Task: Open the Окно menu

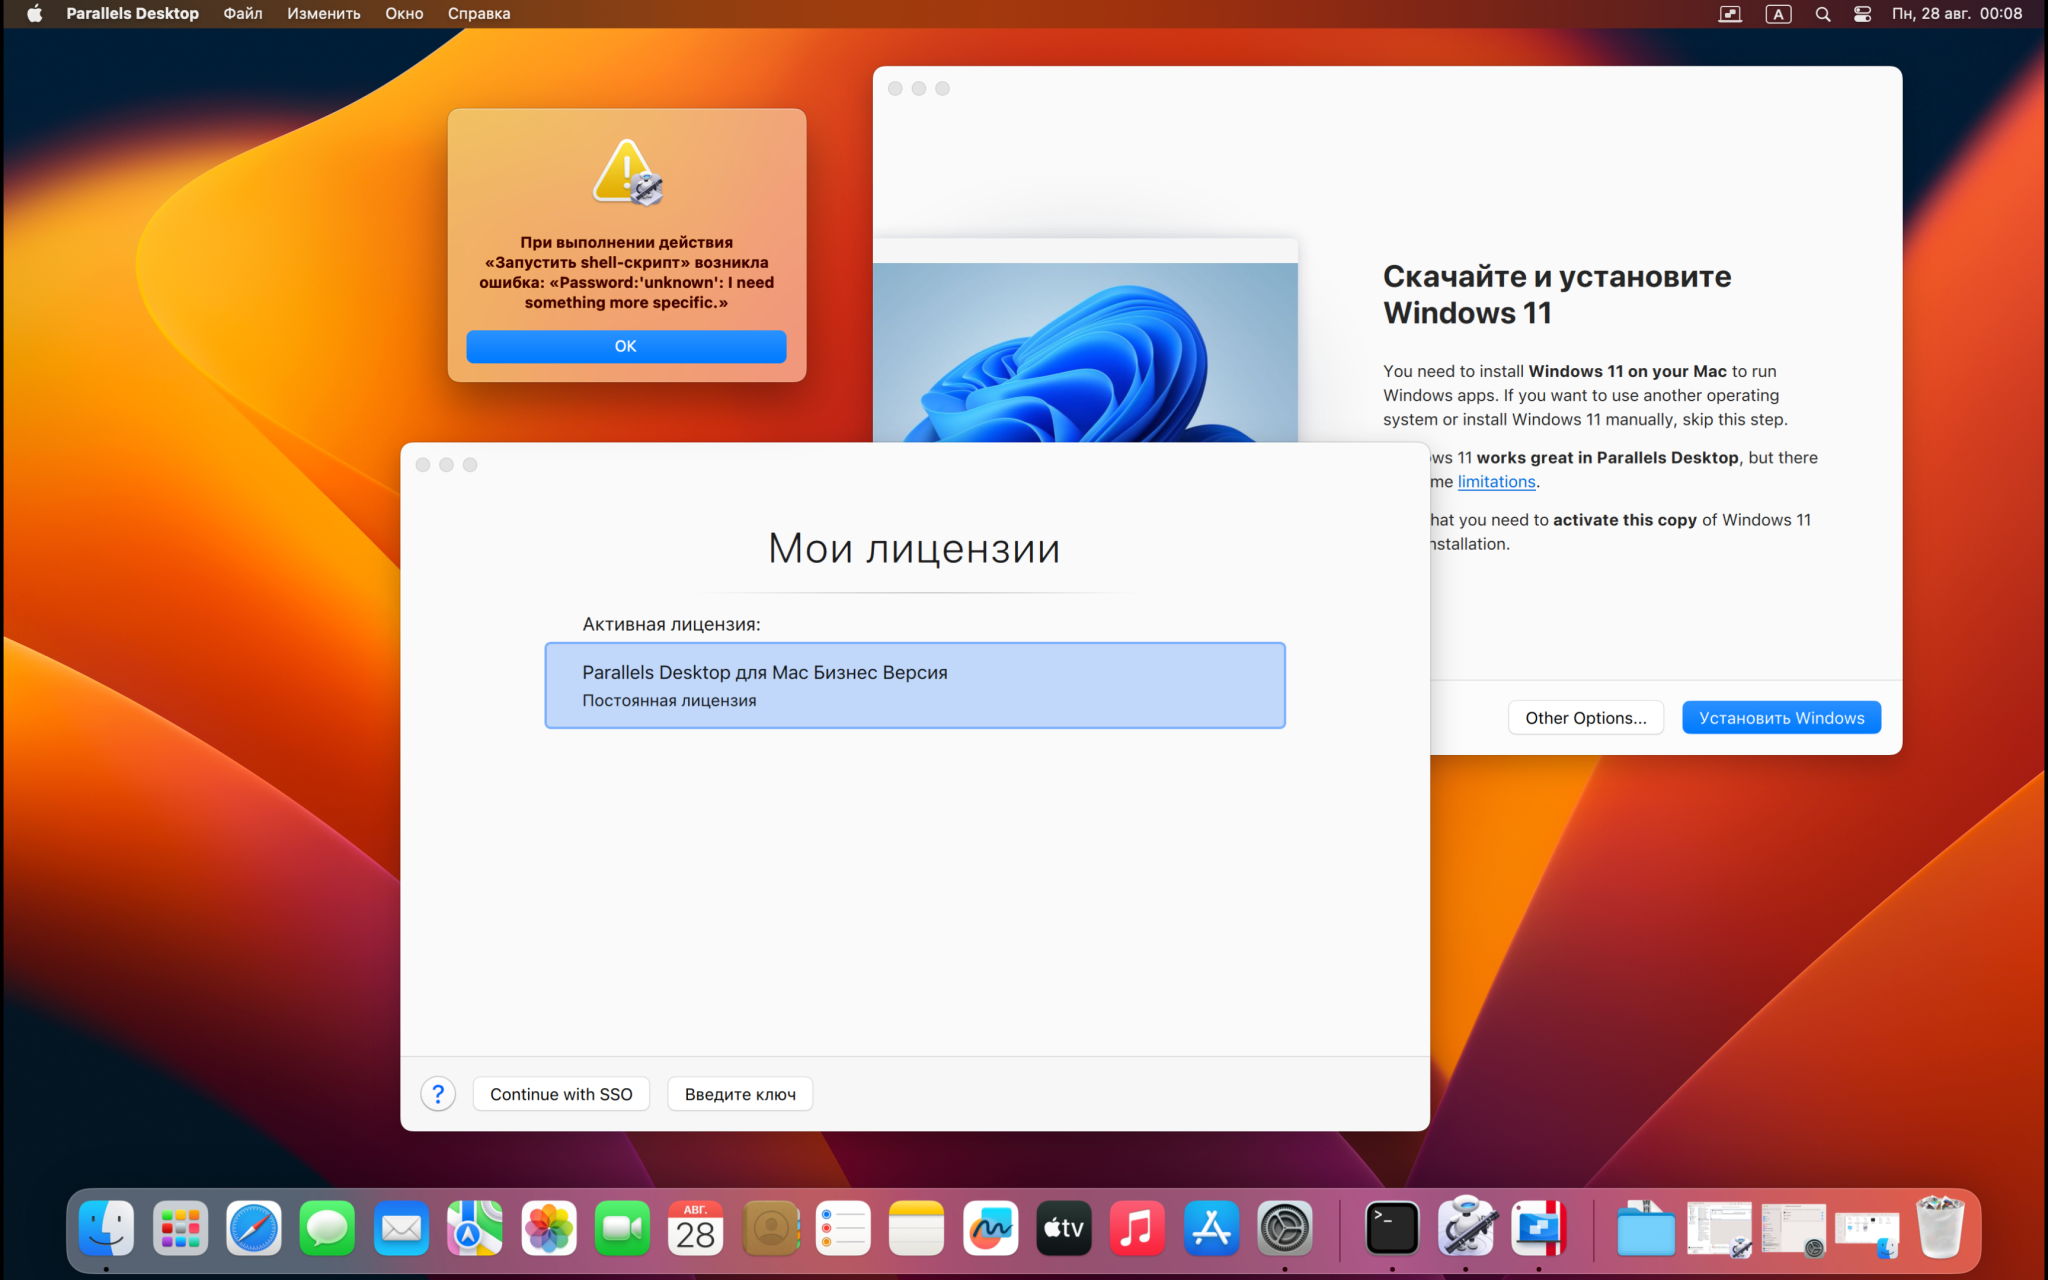Action: pos(404,14)
